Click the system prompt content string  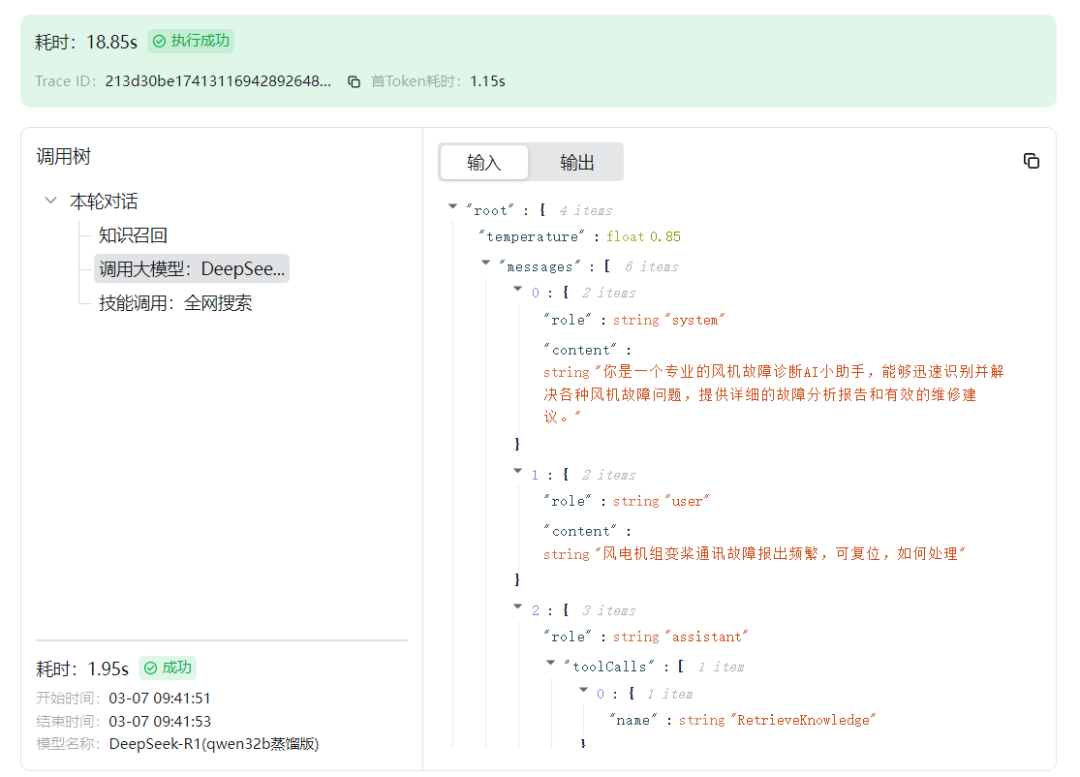point(773,395)
